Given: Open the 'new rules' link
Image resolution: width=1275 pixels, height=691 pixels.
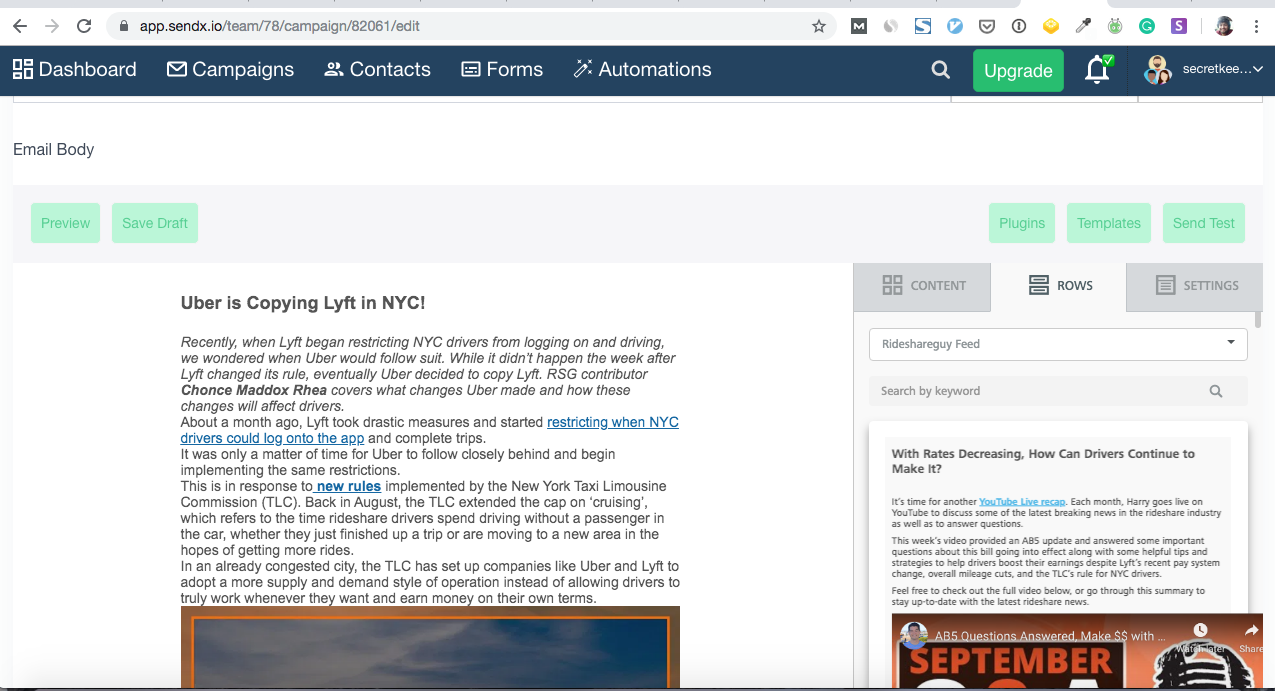Looking at the screenshot, I should 347,486.
